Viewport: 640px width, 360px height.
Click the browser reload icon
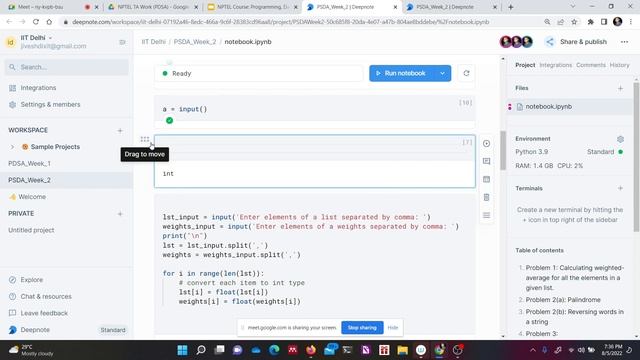click(36, 22)
